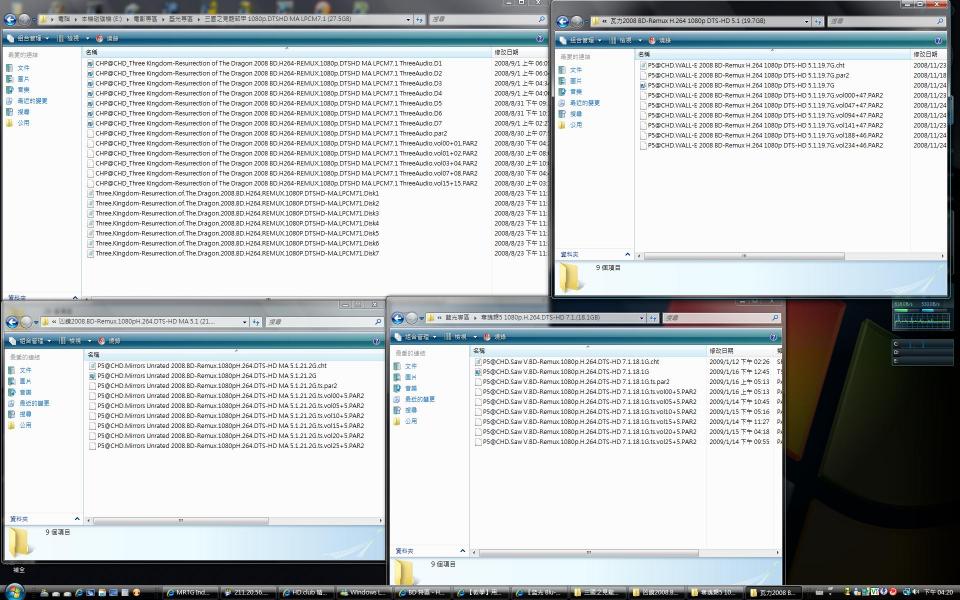Open the Start menu orb
The height and width of the screenshot is (600, 960).
(x=12, y=591)
